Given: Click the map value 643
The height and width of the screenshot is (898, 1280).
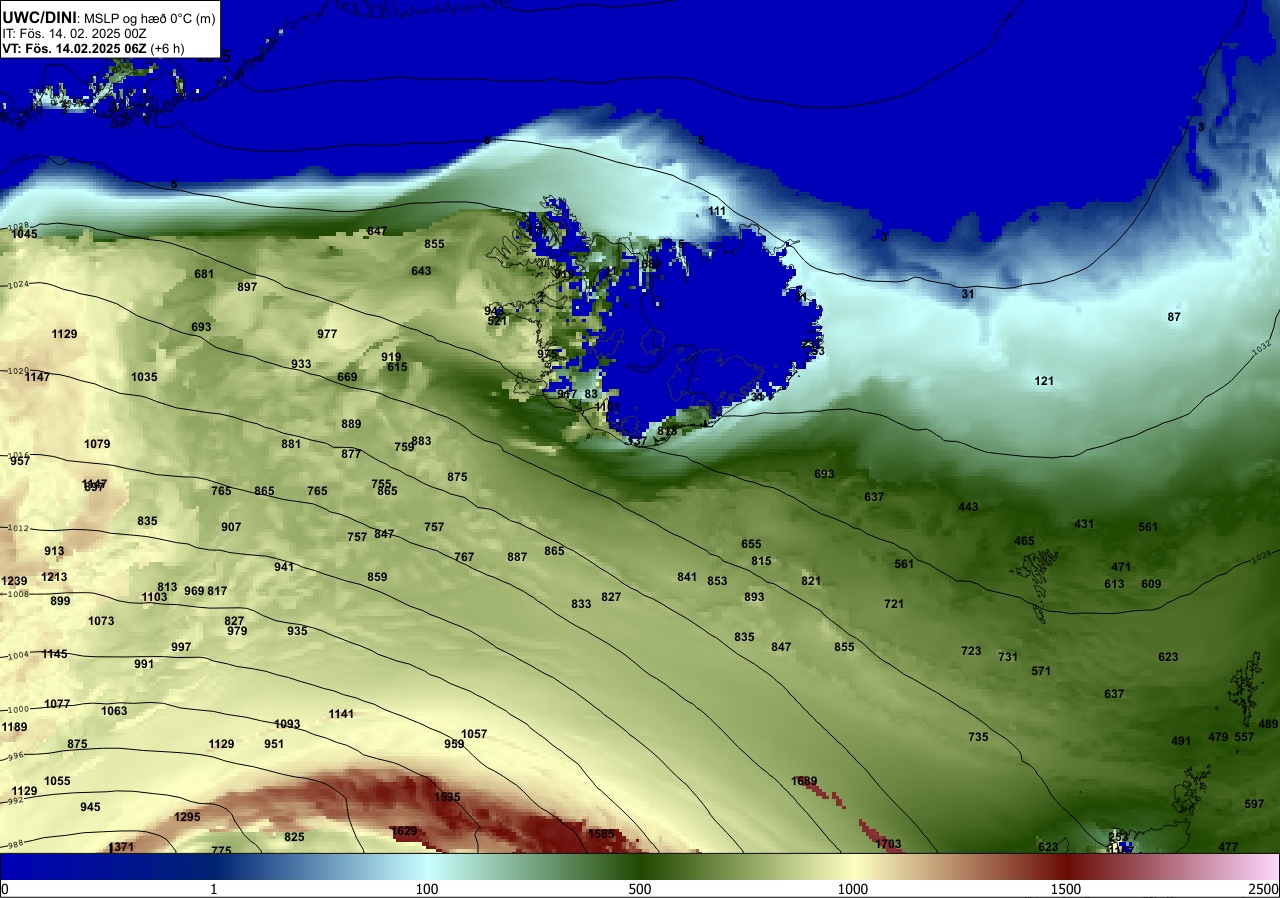Looking at the screenshot, I should [x=421, y=271].
